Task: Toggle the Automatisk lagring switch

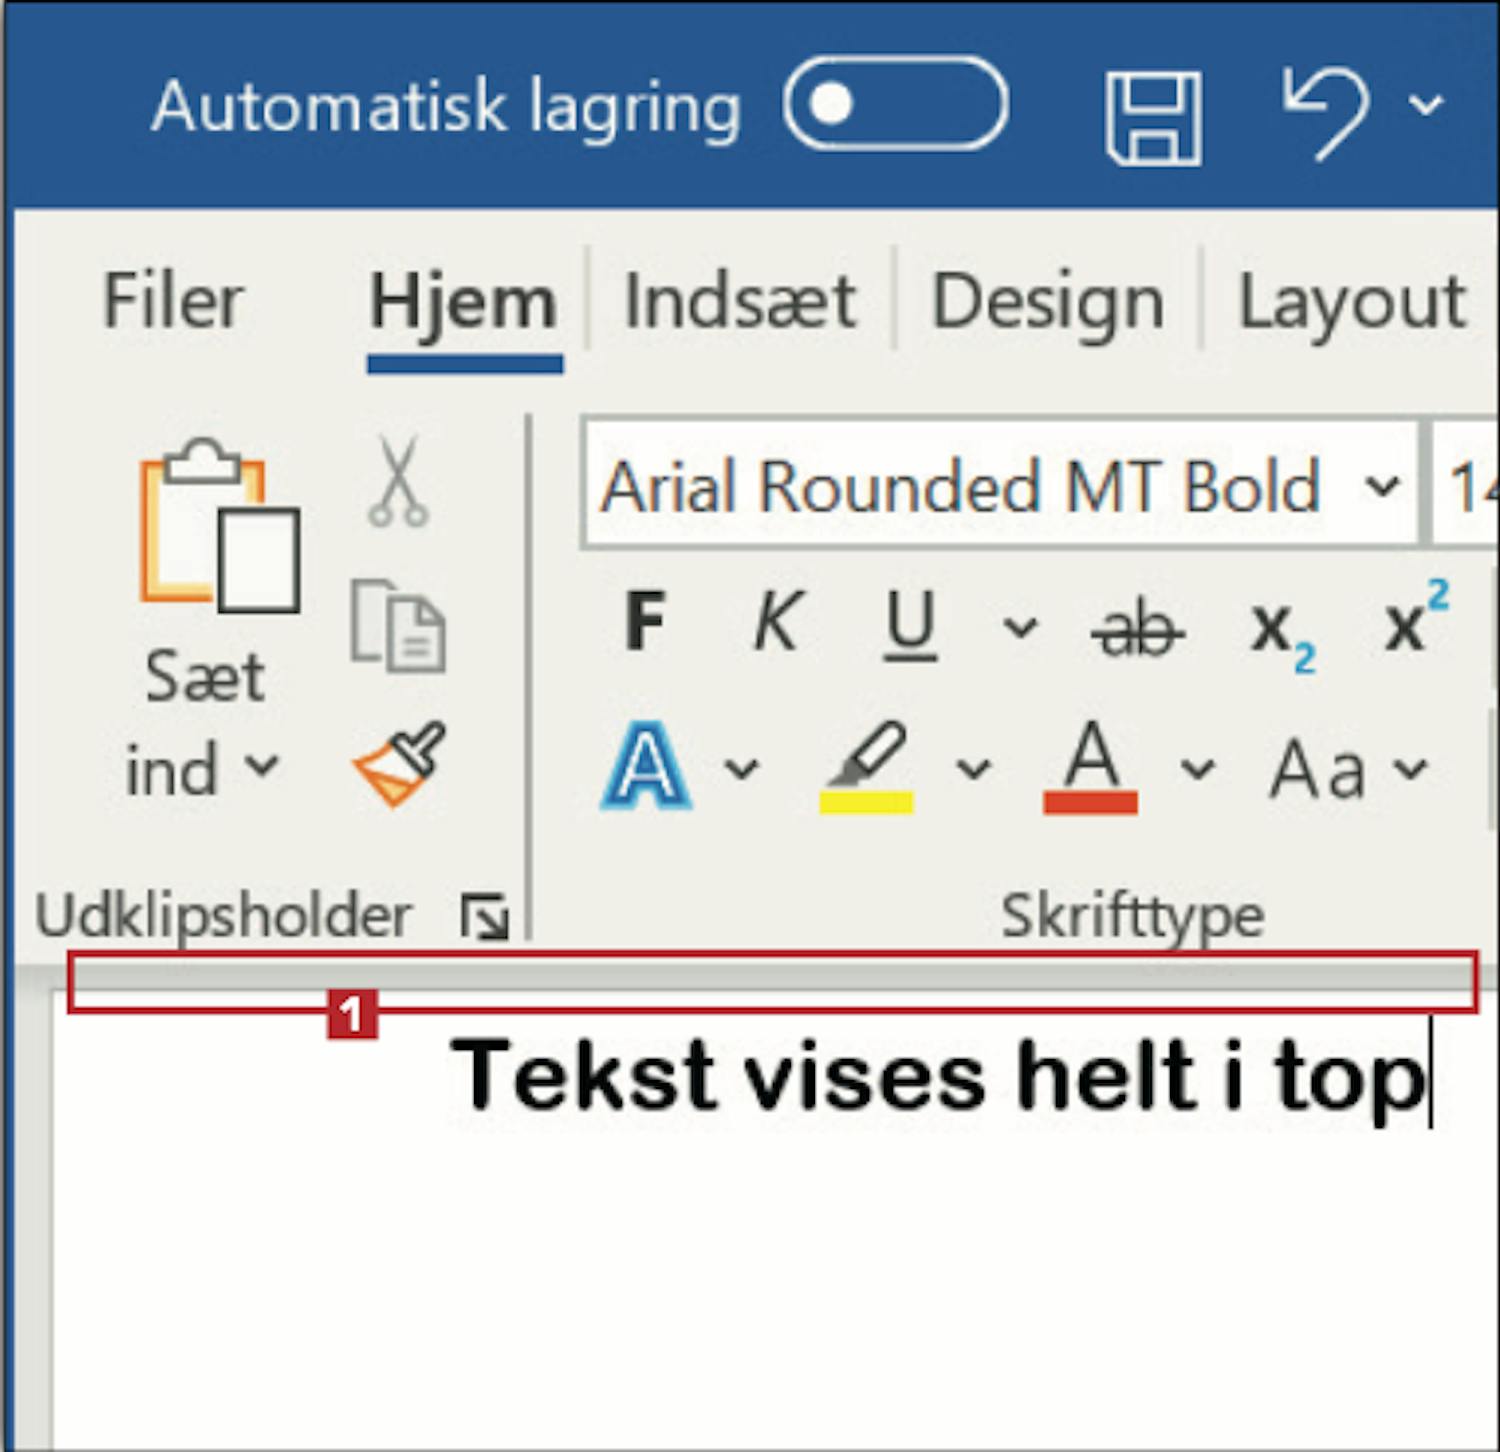Action: pos(895,104)
